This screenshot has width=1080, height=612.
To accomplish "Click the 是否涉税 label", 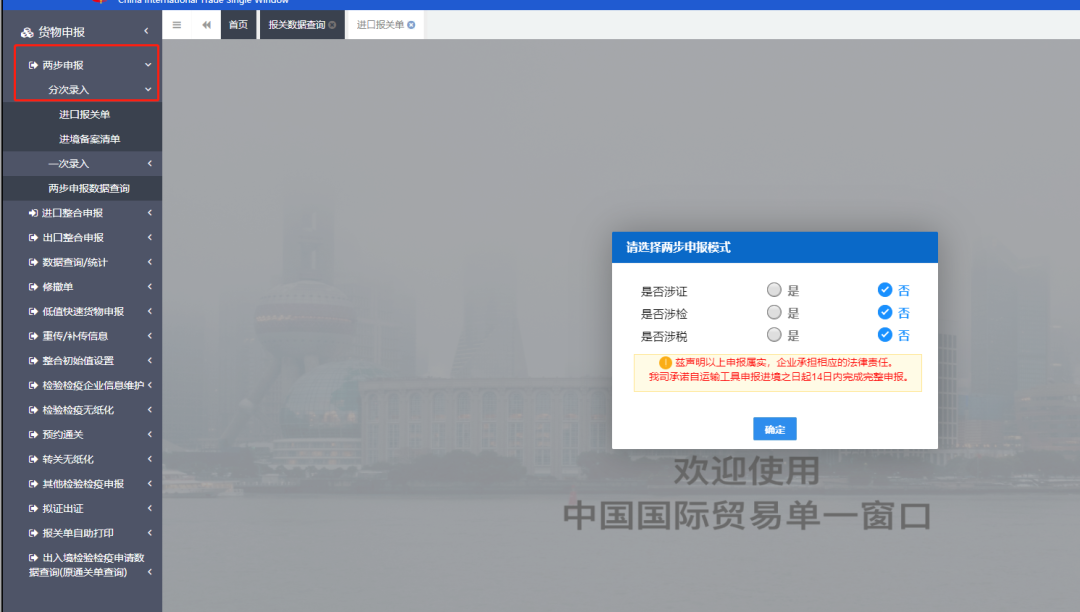I will [664, 337].
